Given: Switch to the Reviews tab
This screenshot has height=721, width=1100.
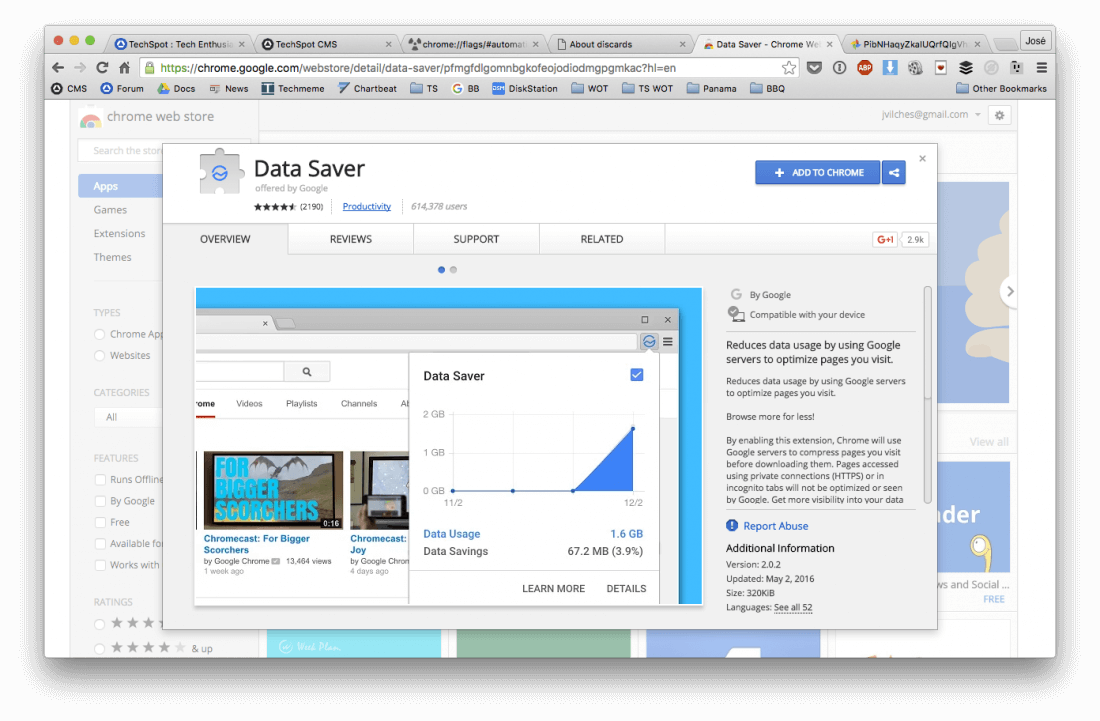Looking at the screenshot, I should (351, 239).
